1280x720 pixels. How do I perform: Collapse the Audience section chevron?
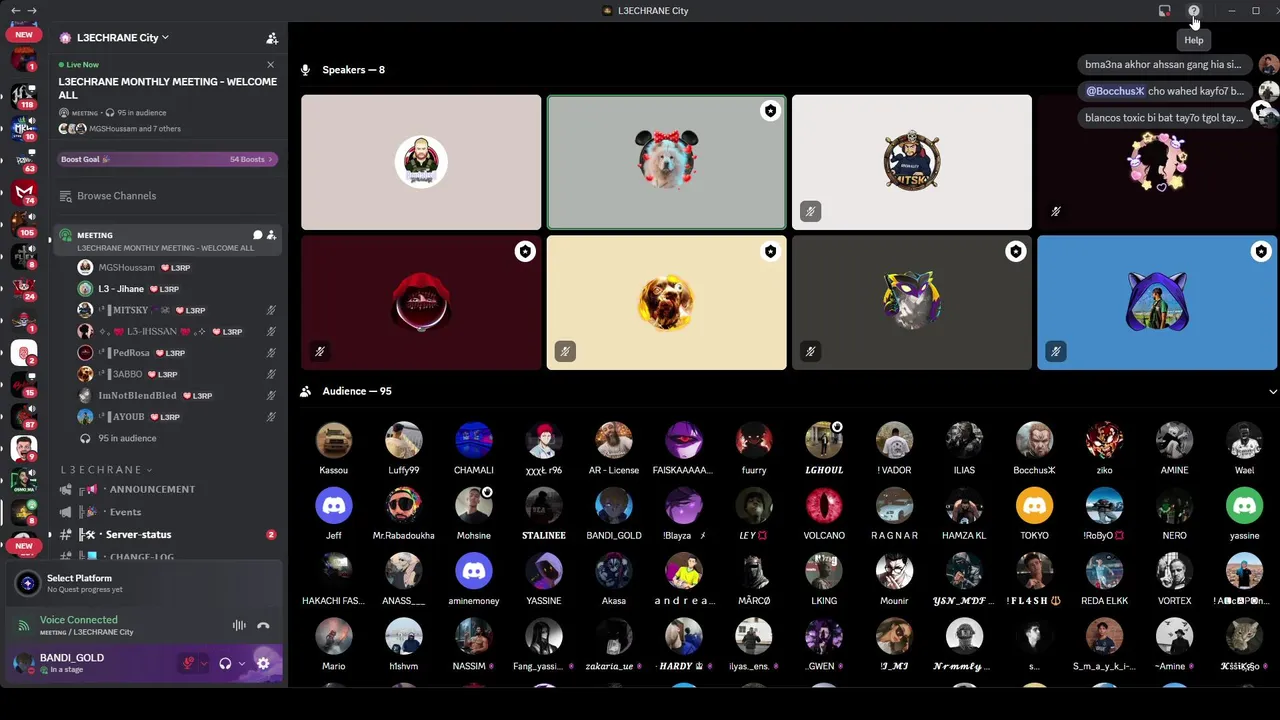pyautogui.click(x=1273, y=392)
